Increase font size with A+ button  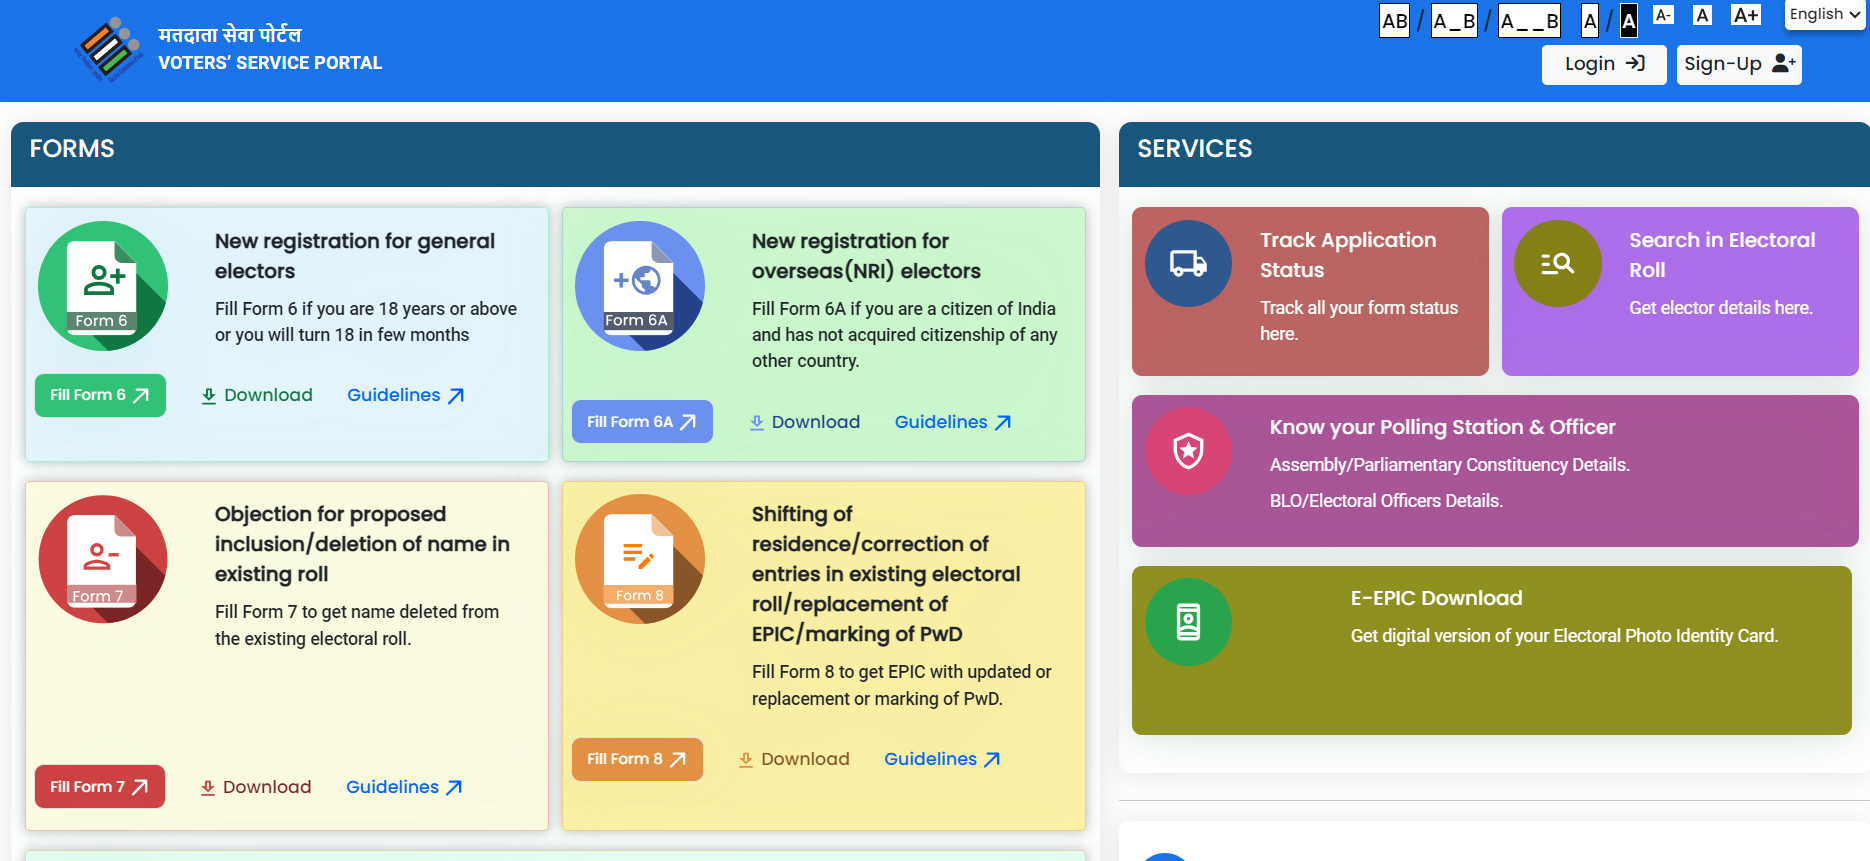pos(1746,15)
